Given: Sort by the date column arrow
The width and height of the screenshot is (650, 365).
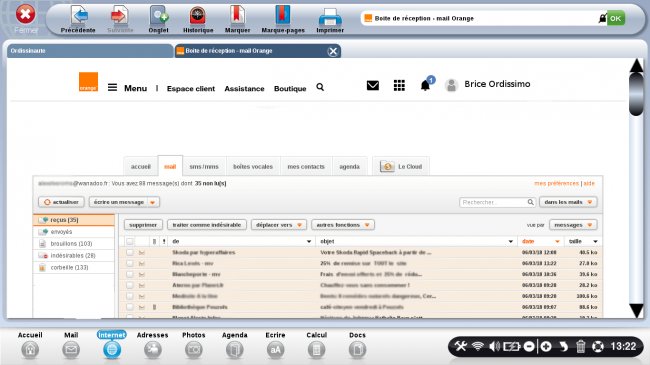Looking at the screenshot, I should click(x=557, y=241).
